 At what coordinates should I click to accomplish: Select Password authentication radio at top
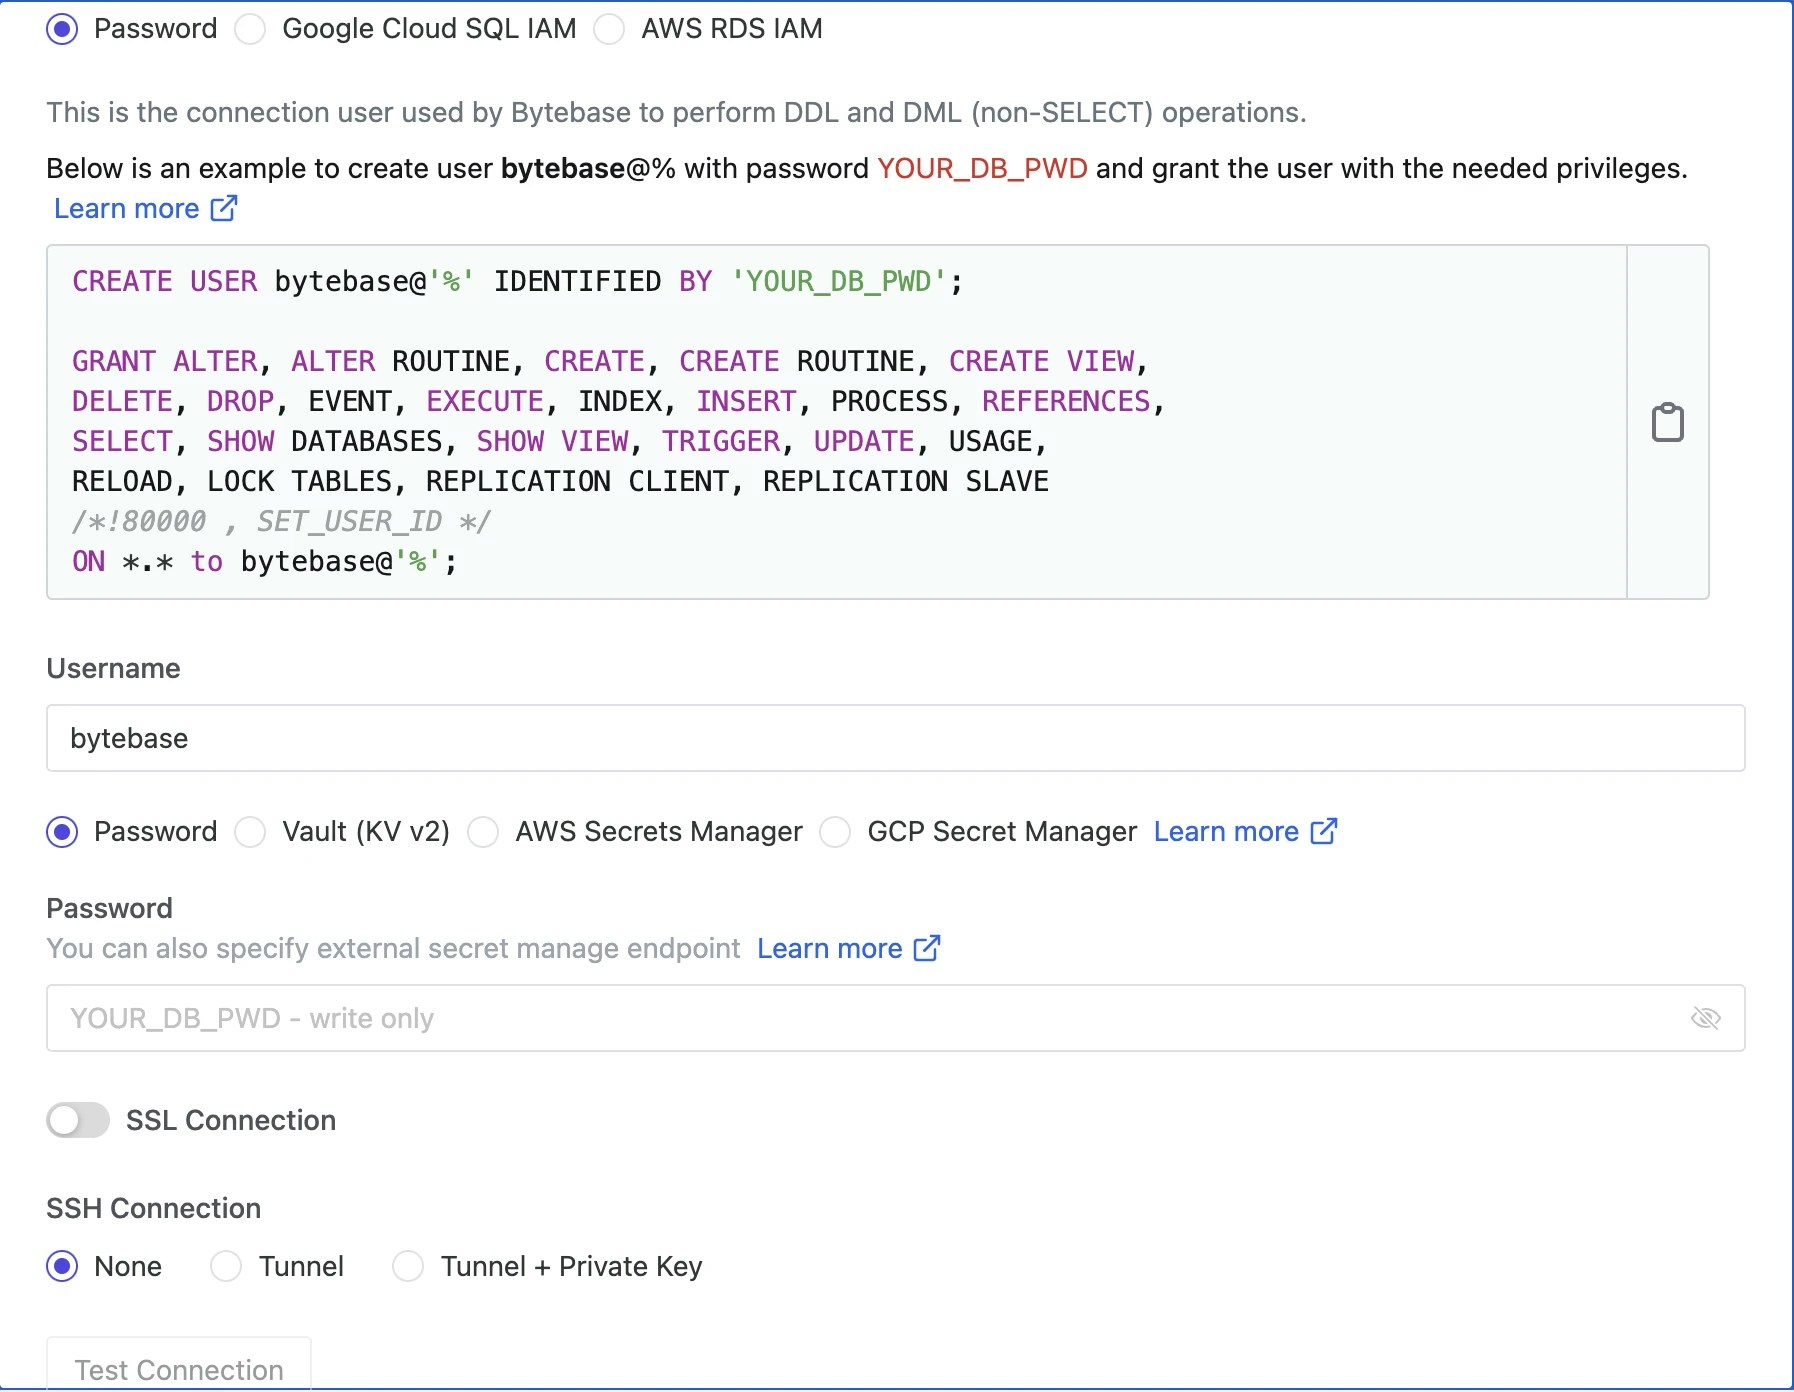tap(62, 29)
